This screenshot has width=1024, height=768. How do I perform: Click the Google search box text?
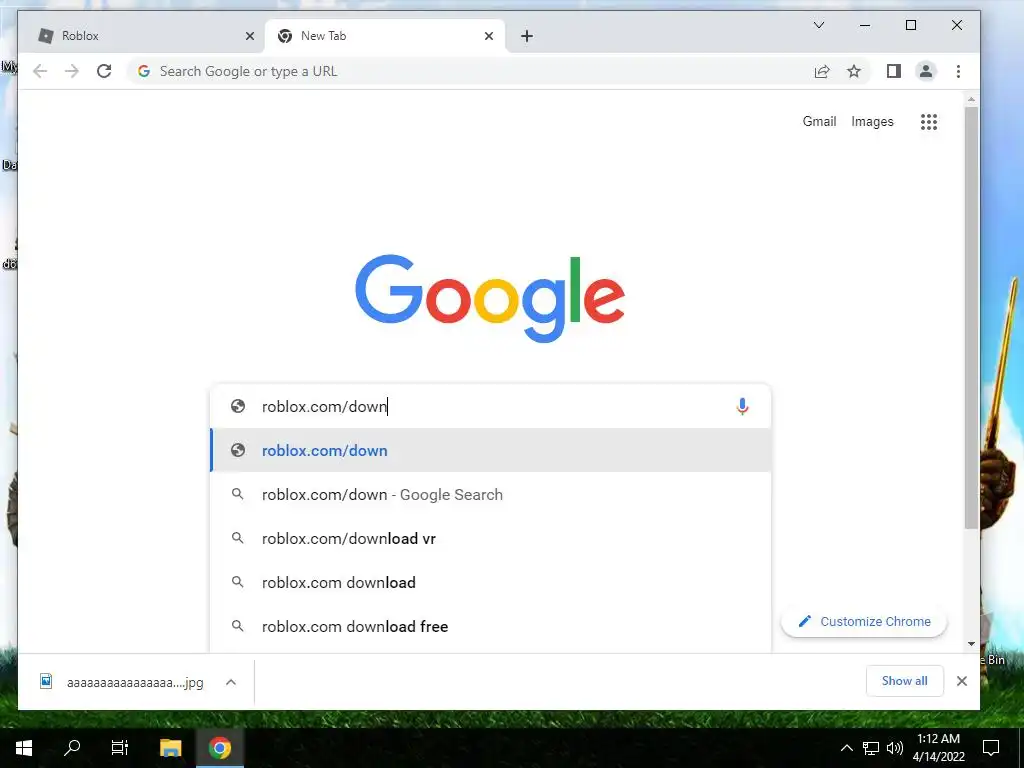325,406
